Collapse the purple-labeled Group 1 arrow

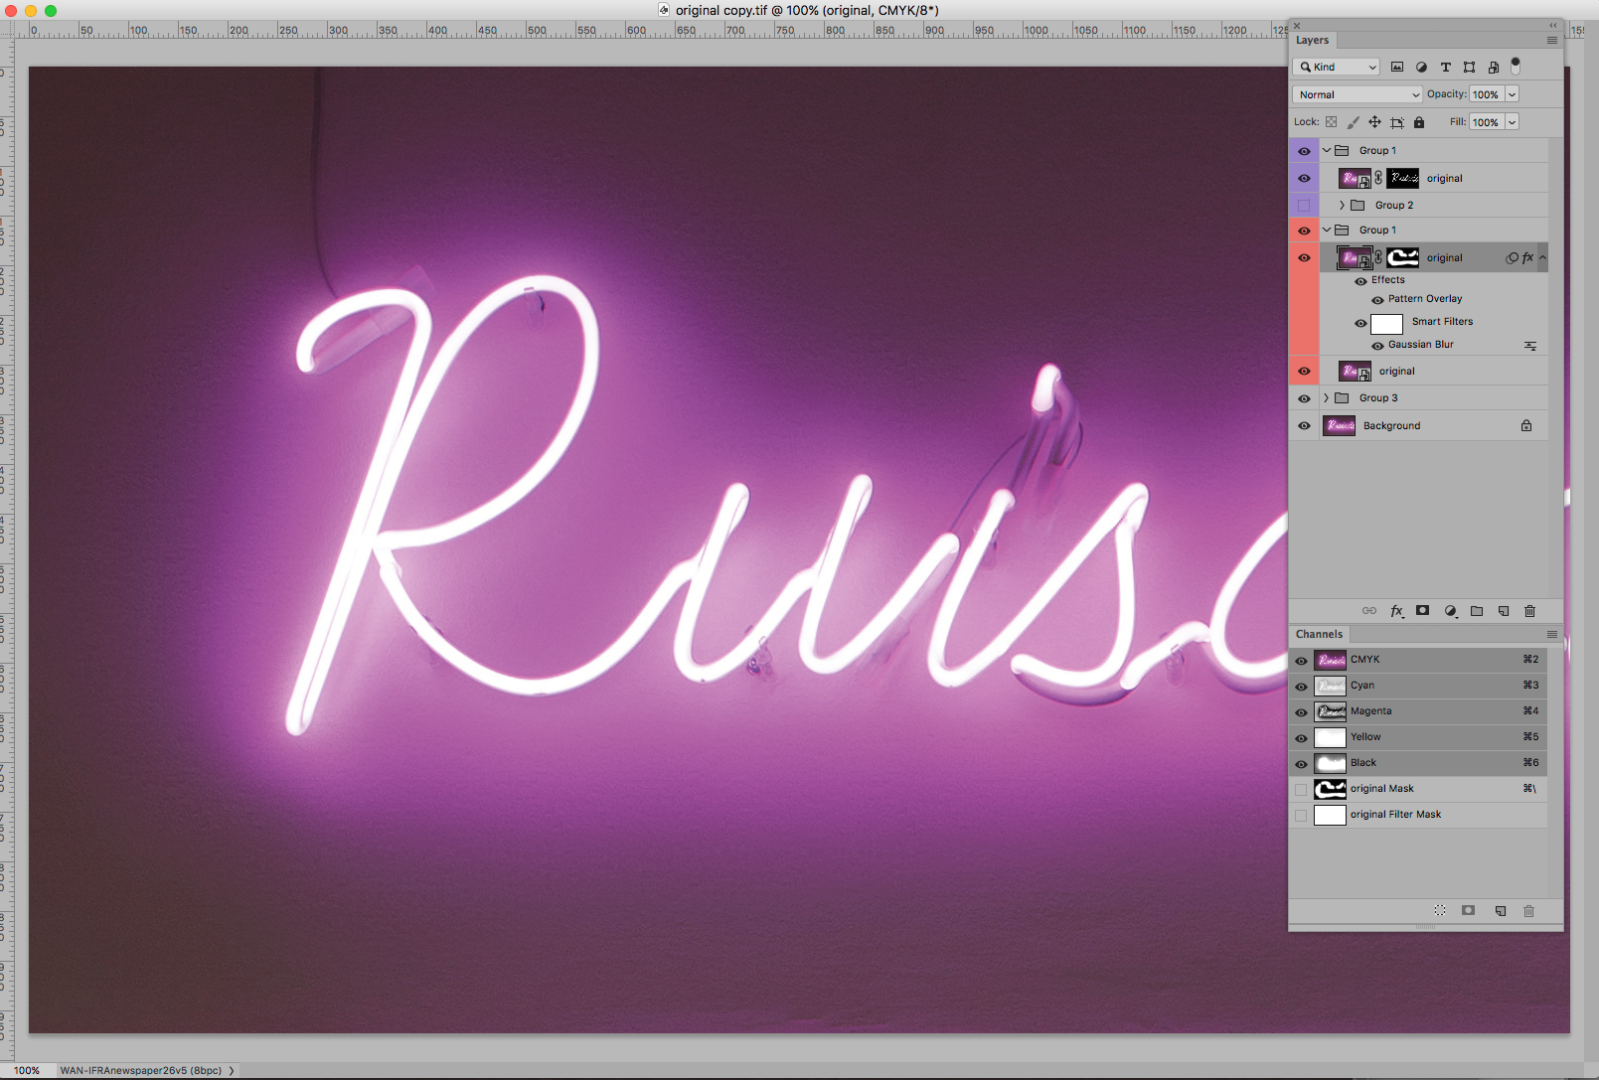click(x=1327, y=150)
